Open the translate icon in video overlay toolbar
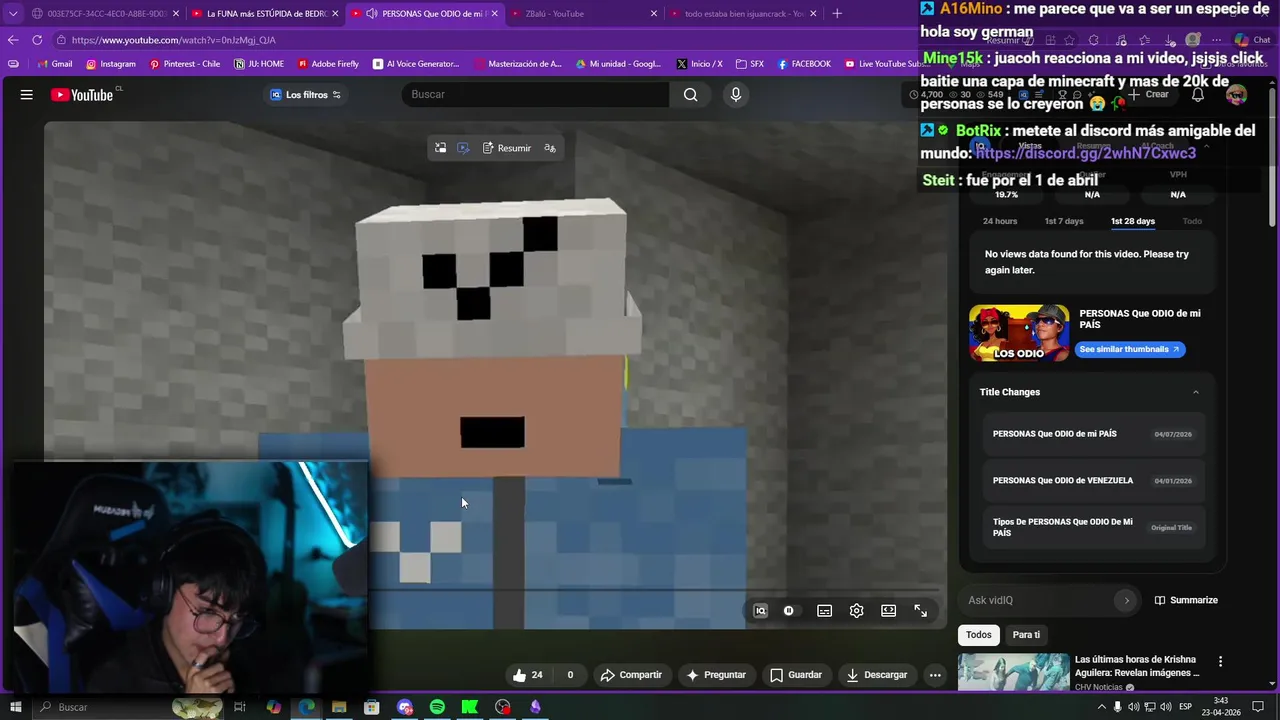The width and height of the screenshot is (1280, 720). tap(550, 148)
